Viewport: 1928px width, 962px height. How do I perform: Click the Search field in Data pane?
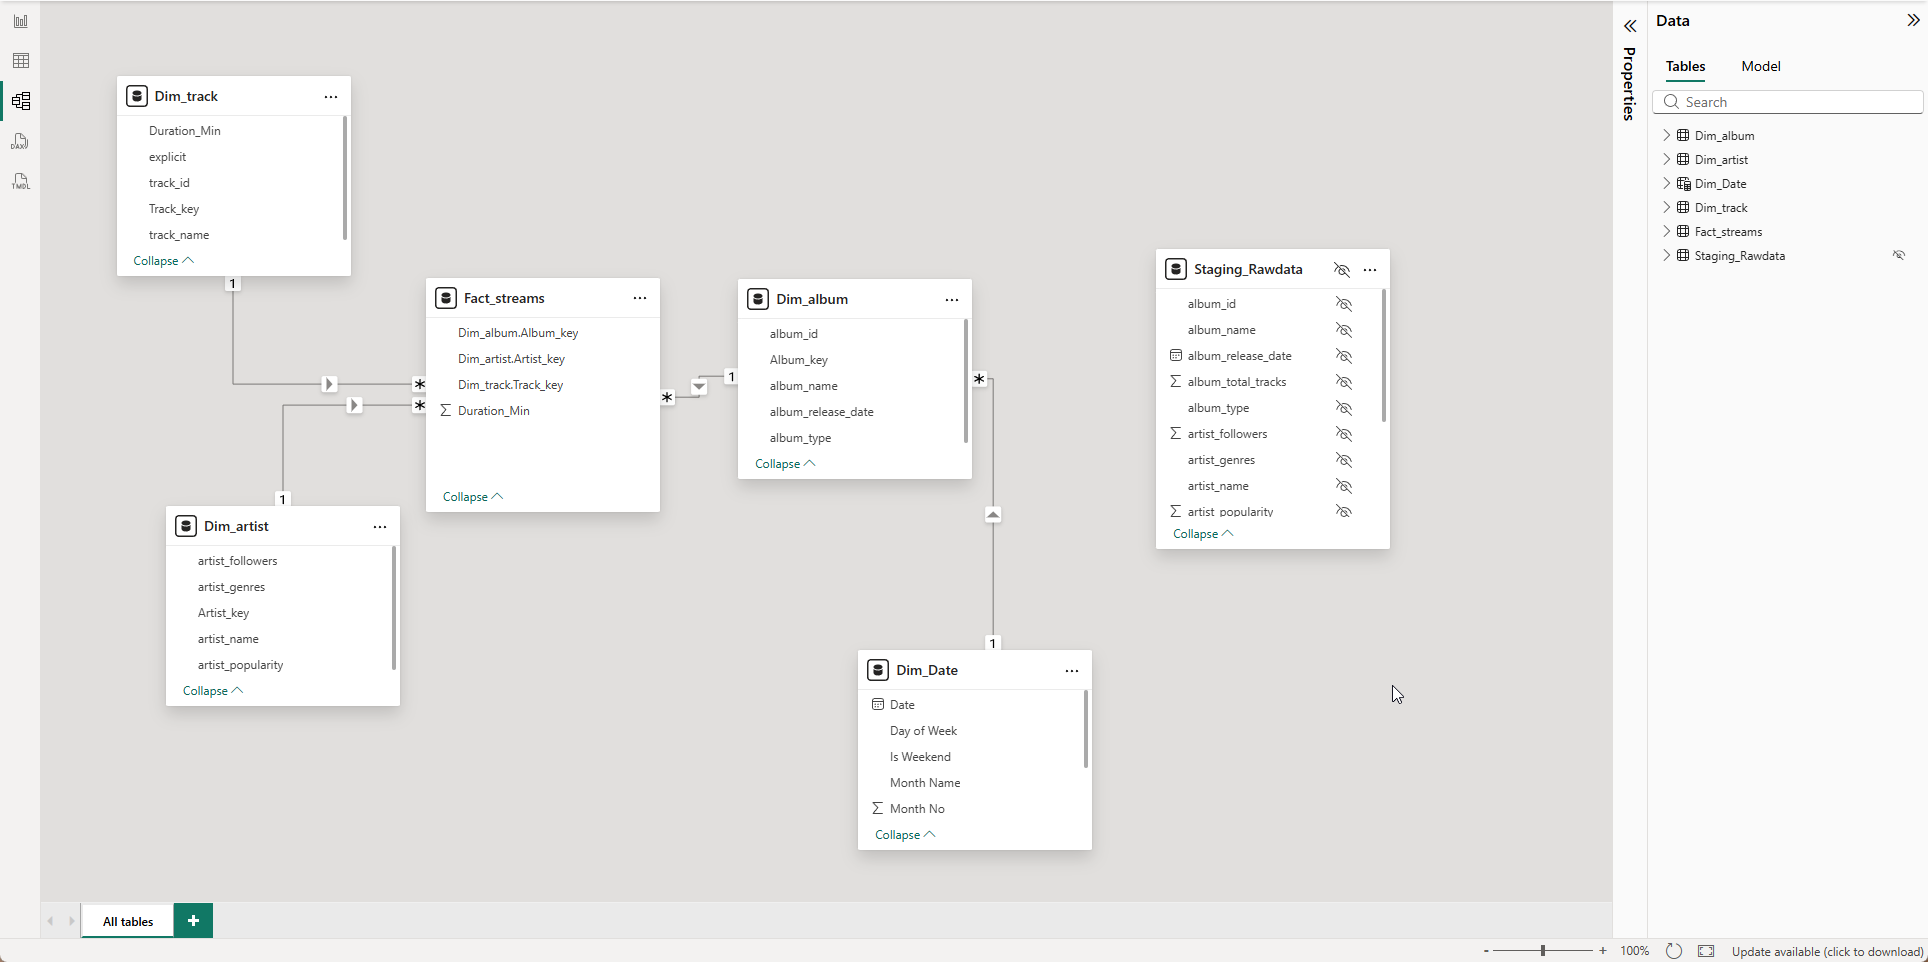click(x=1788, y=102)
